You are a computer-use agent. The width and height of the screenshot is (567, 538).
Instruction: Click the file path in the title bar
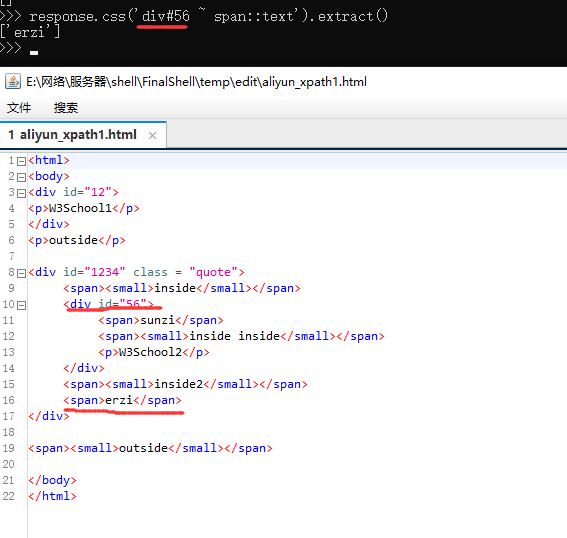click(196, 82)
